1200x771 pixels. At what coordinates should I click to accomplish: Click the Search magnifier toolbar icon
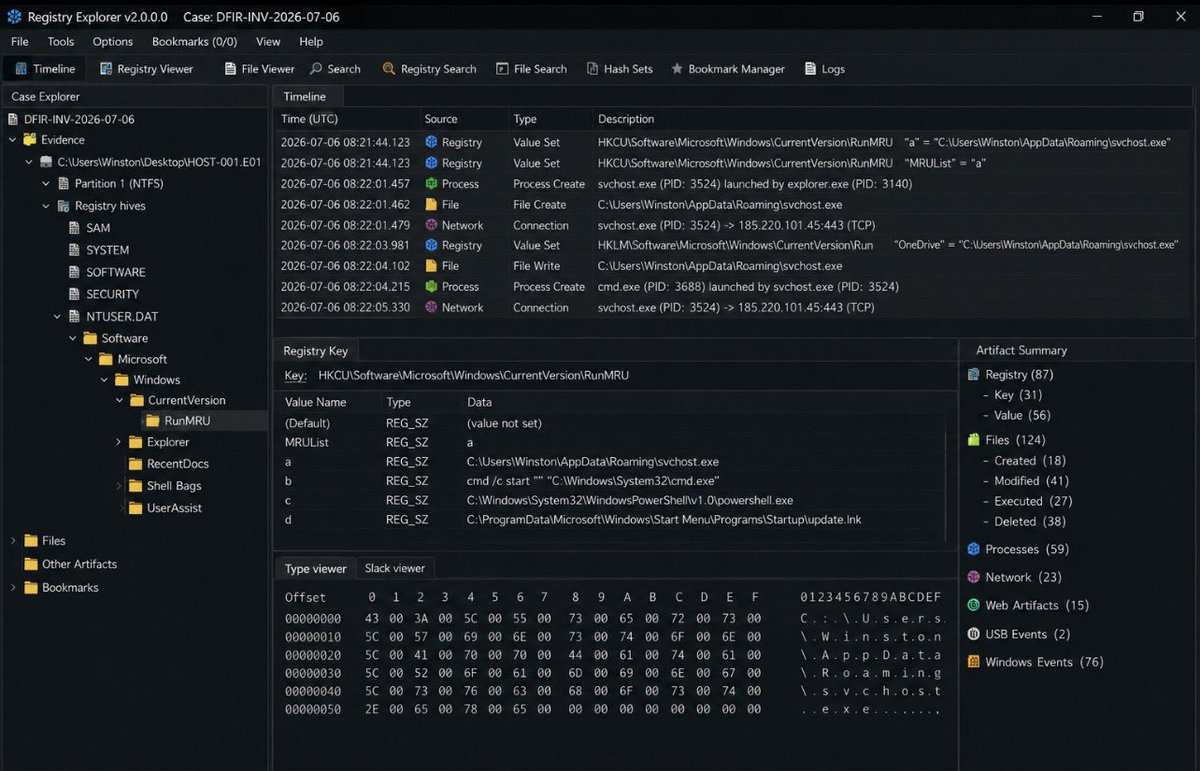[316, 69]
